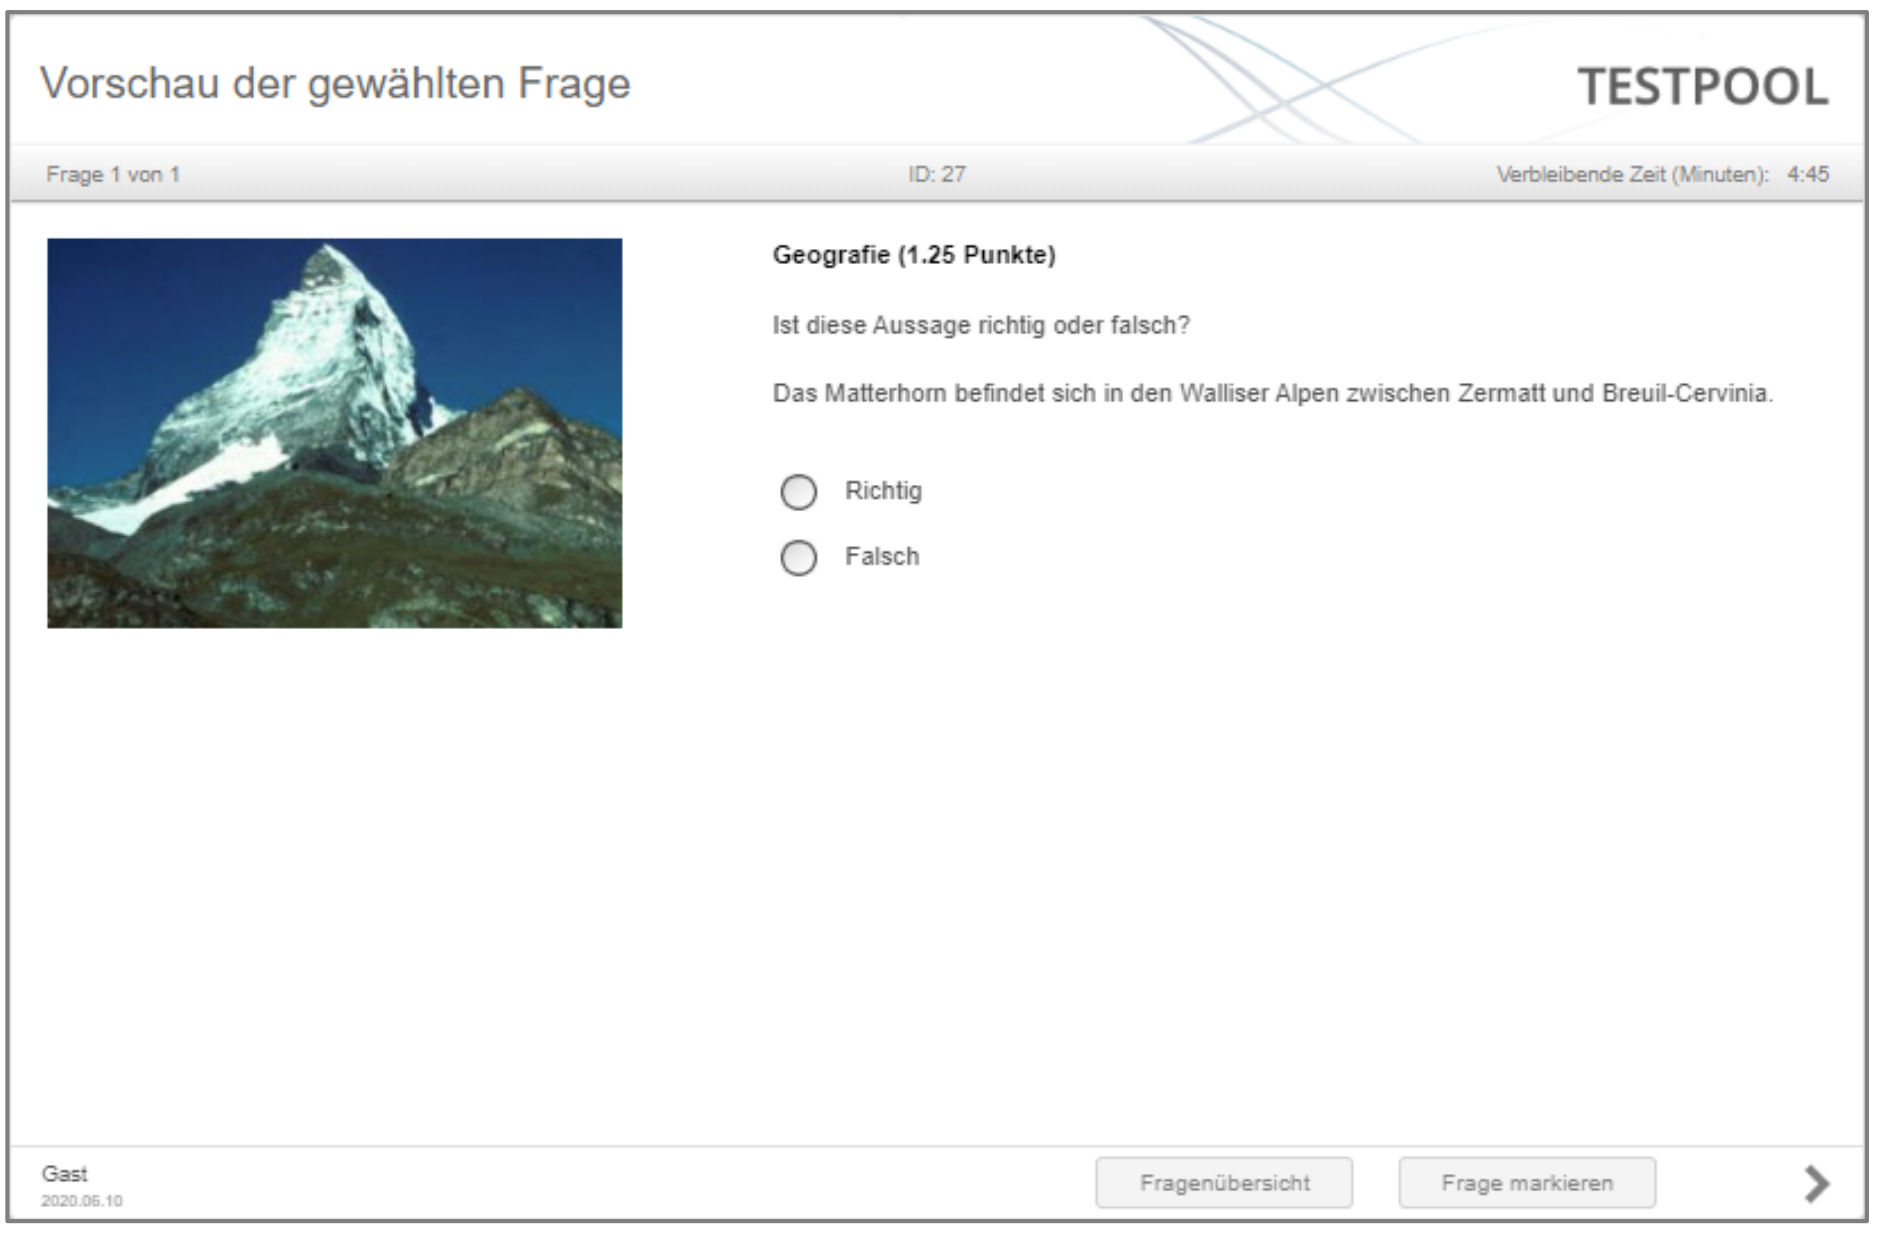Click the ID: 27 label
Image resolution: width=1881 pixels, height=1234 pixels.
coord(937,174)
